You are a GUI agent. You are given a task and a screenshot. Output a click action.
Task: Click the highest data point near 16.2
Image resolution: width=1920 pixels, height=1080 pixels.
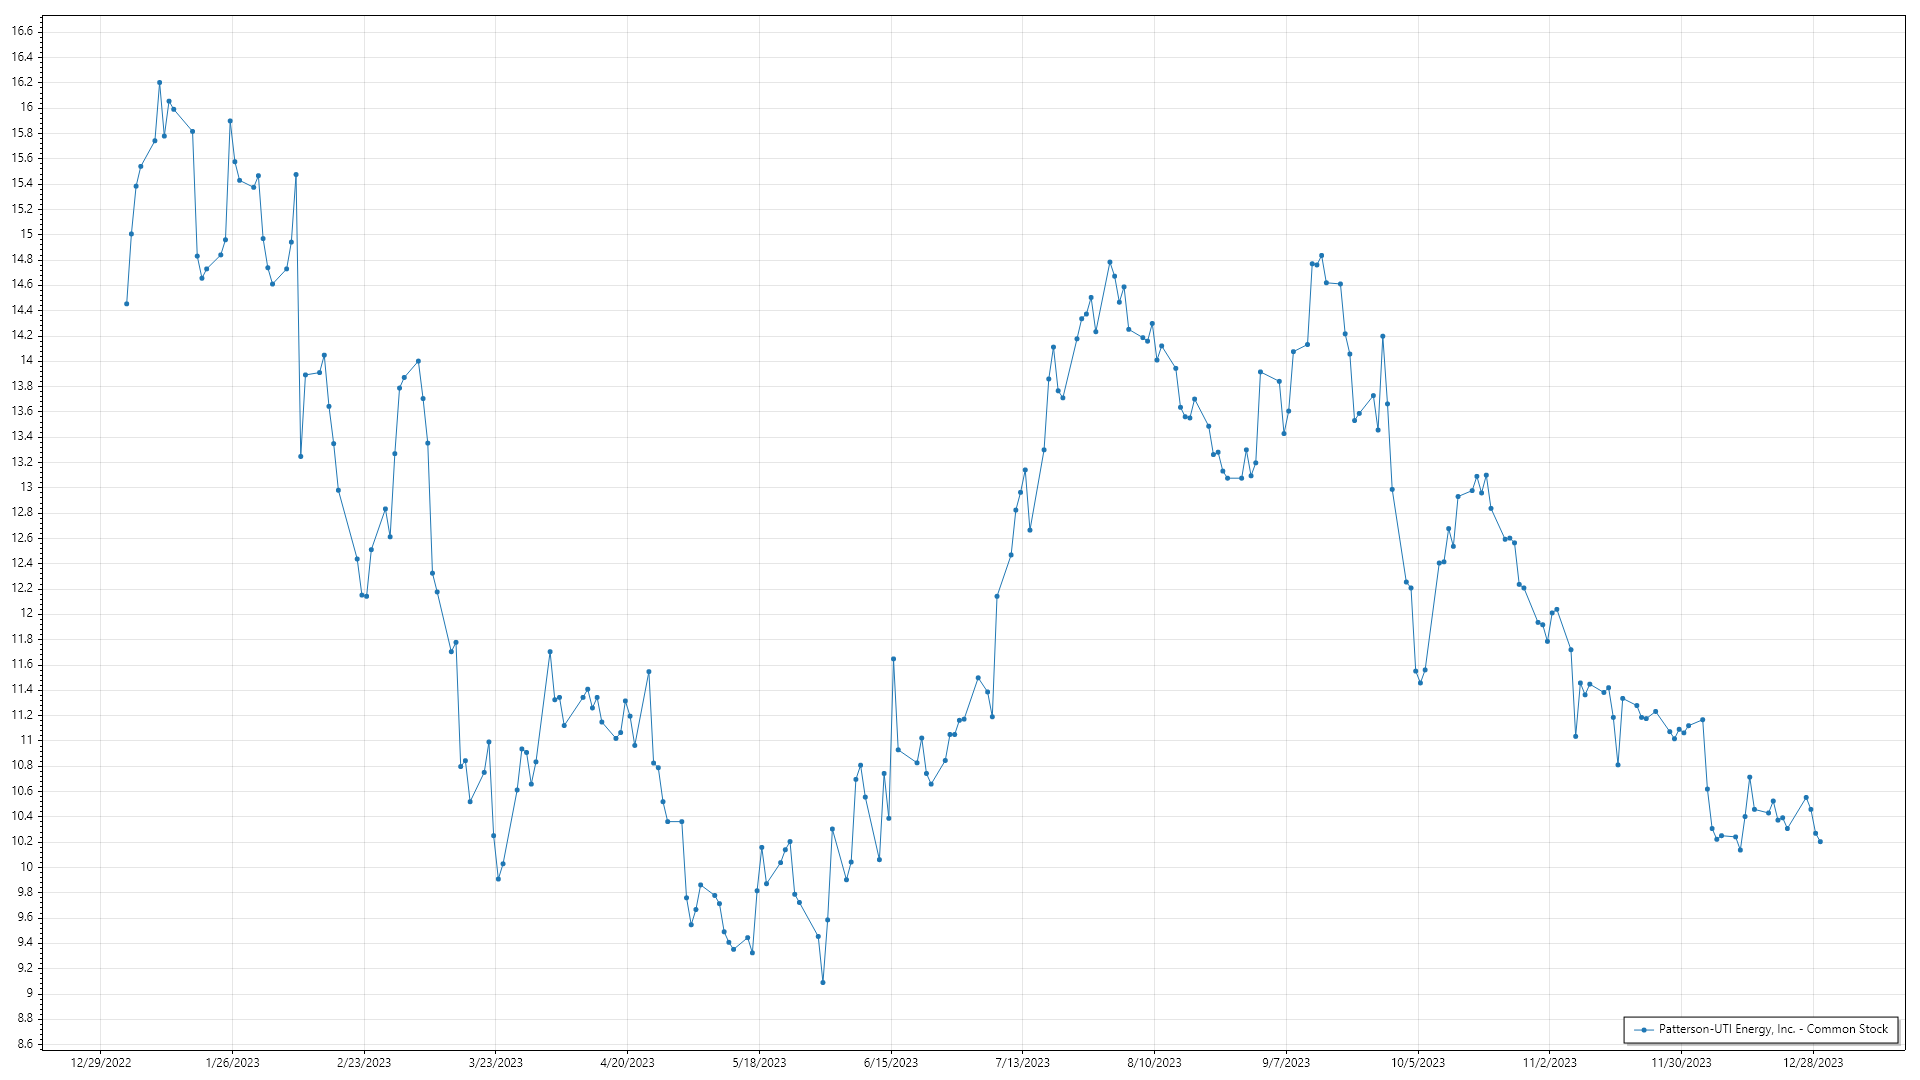coord(159,83)
